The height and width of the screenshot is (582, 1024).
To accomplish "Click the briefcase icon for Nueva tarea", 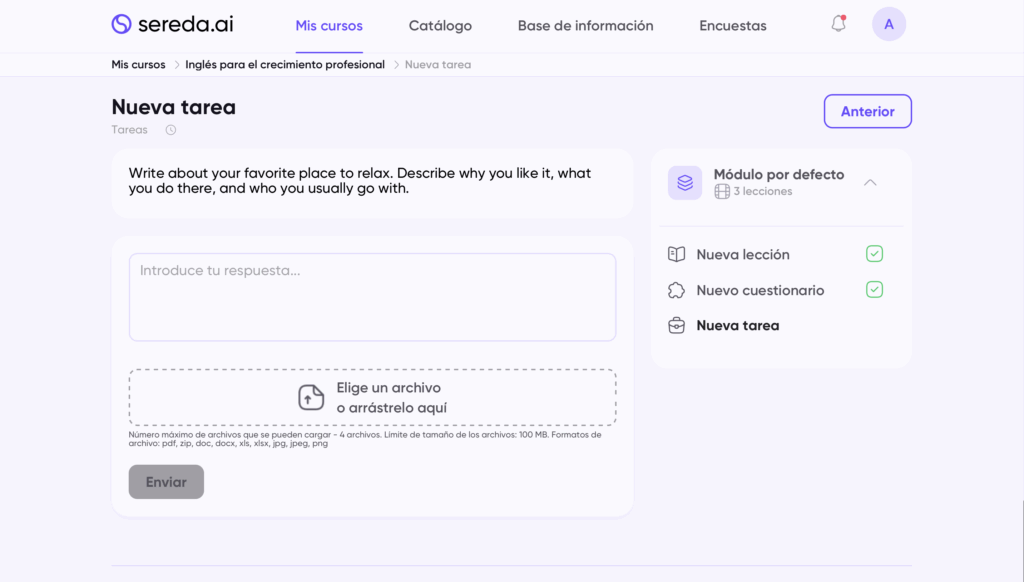I will 677,326.
